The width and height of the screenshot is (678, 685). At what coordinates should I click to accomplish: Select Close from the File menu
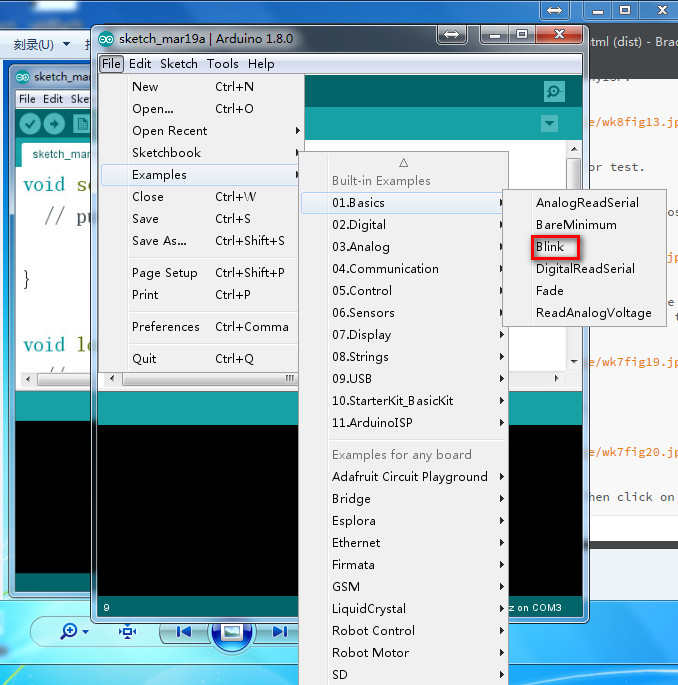coord(202,197)
